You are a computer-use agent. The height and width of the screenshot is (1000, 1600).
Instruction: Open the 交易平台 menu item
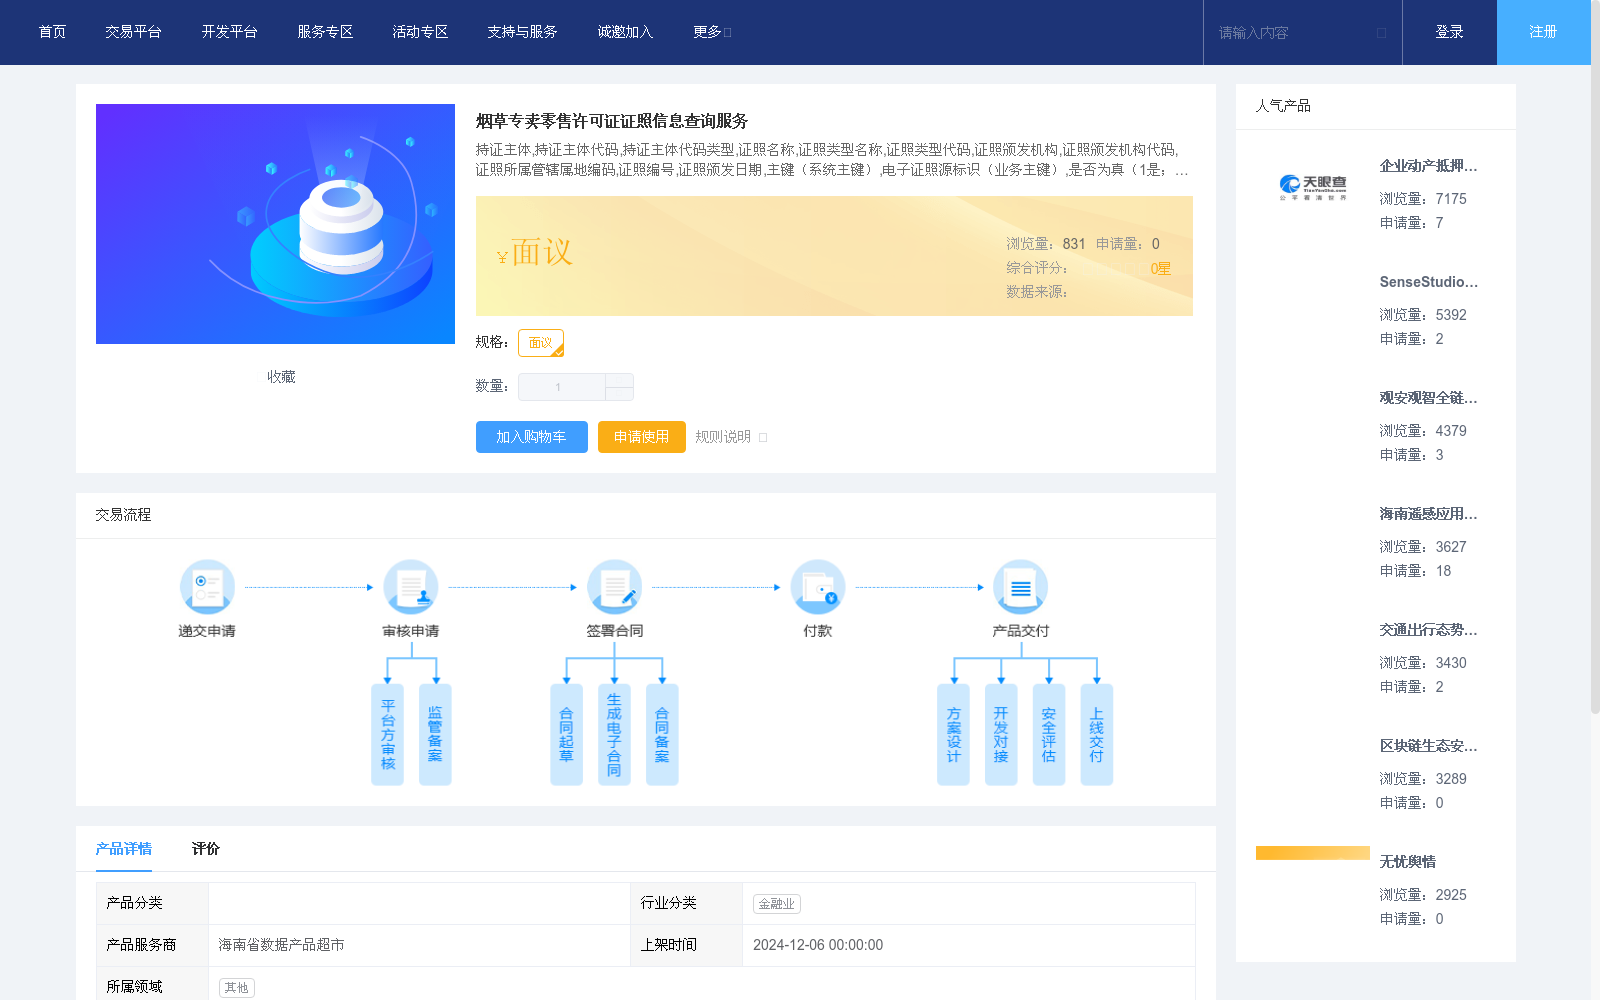[x=134, y=31]
